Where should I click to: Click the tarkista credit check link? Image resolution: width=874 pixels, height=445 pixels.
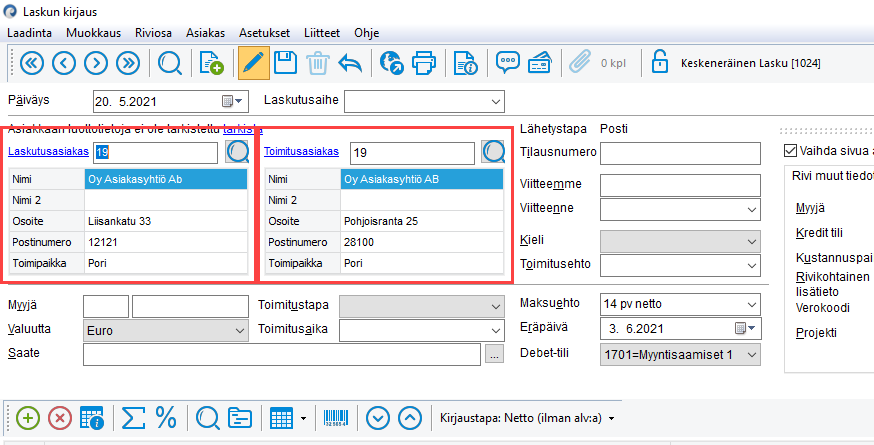click(x=242, y=129)
